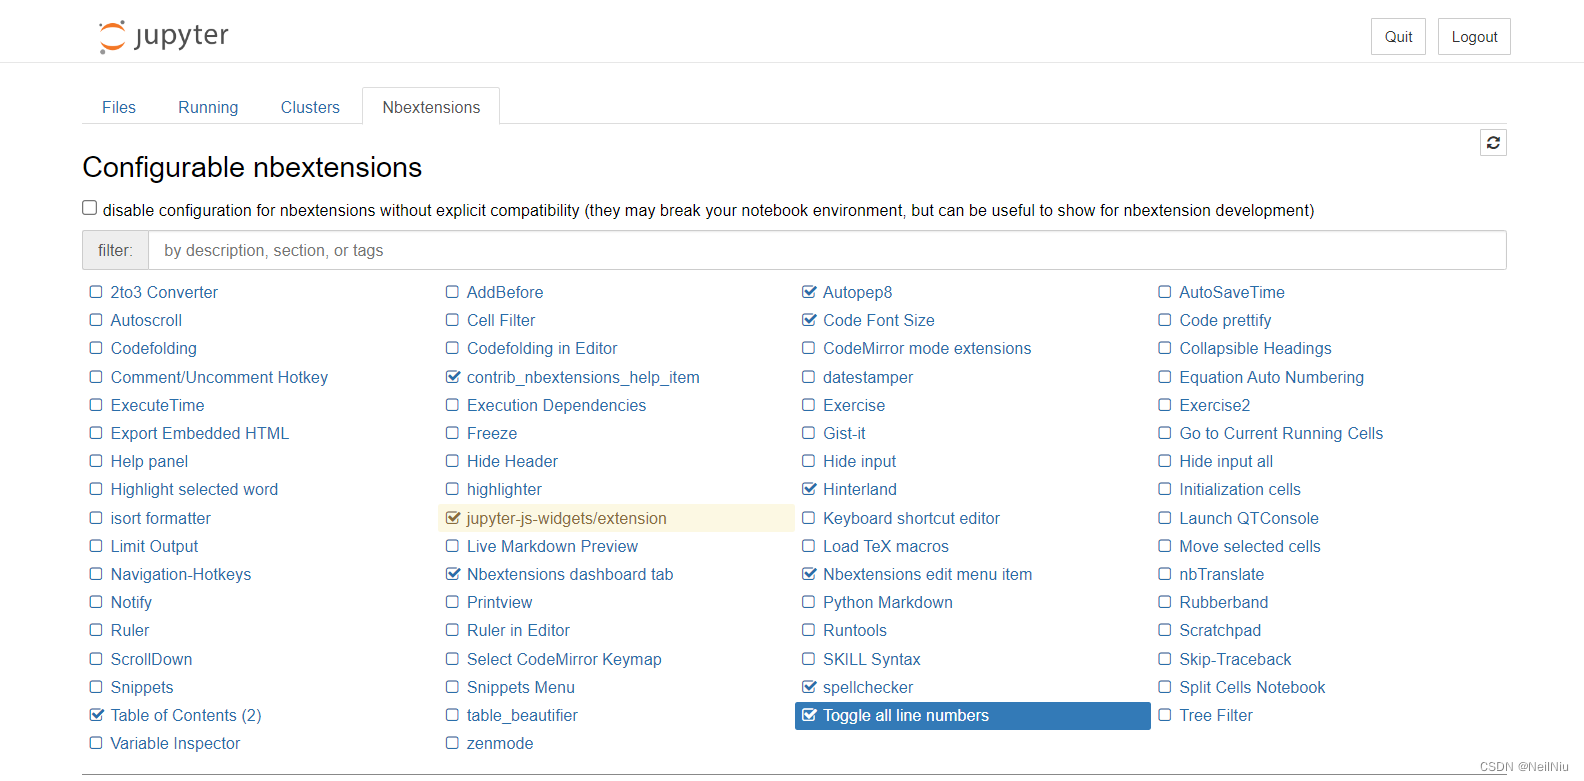Open Select CodeMirror Keymap extension
Screen dimensions: 1584x781
564,659
